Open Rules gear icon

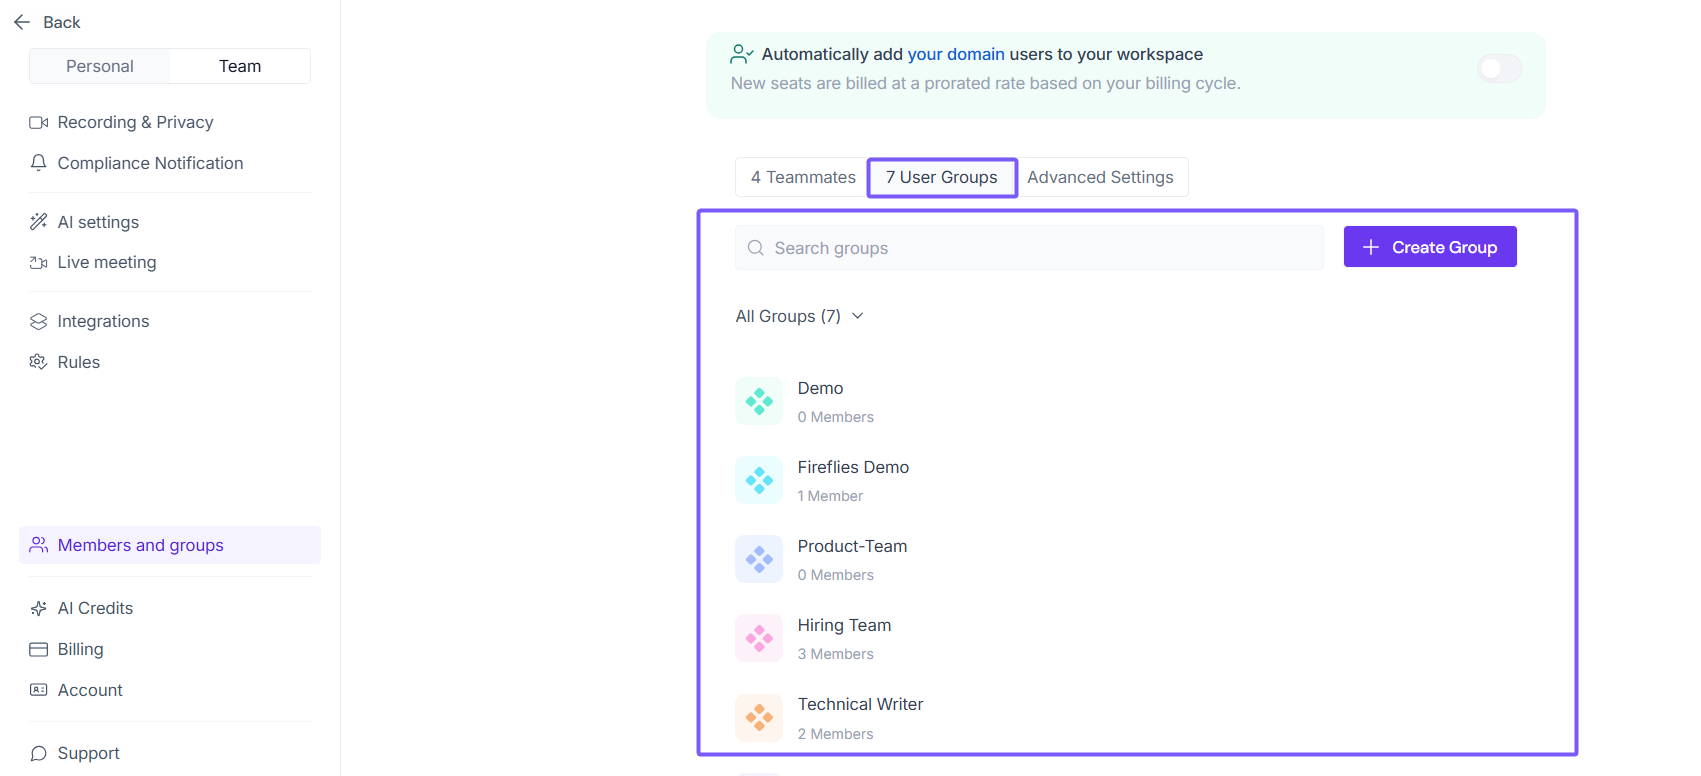click(x=39, y=362)
